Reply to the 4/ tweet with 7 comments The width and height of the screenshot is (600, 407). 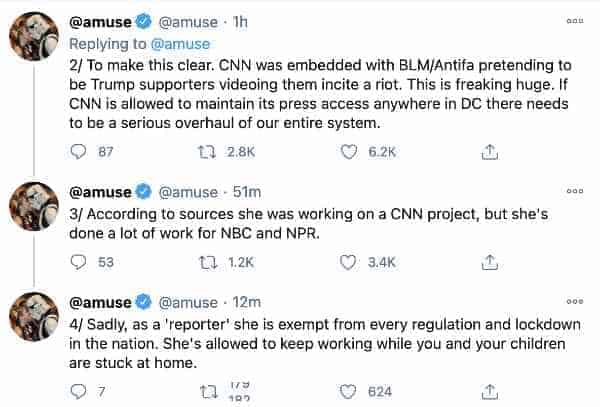click(x=78, y=392)
